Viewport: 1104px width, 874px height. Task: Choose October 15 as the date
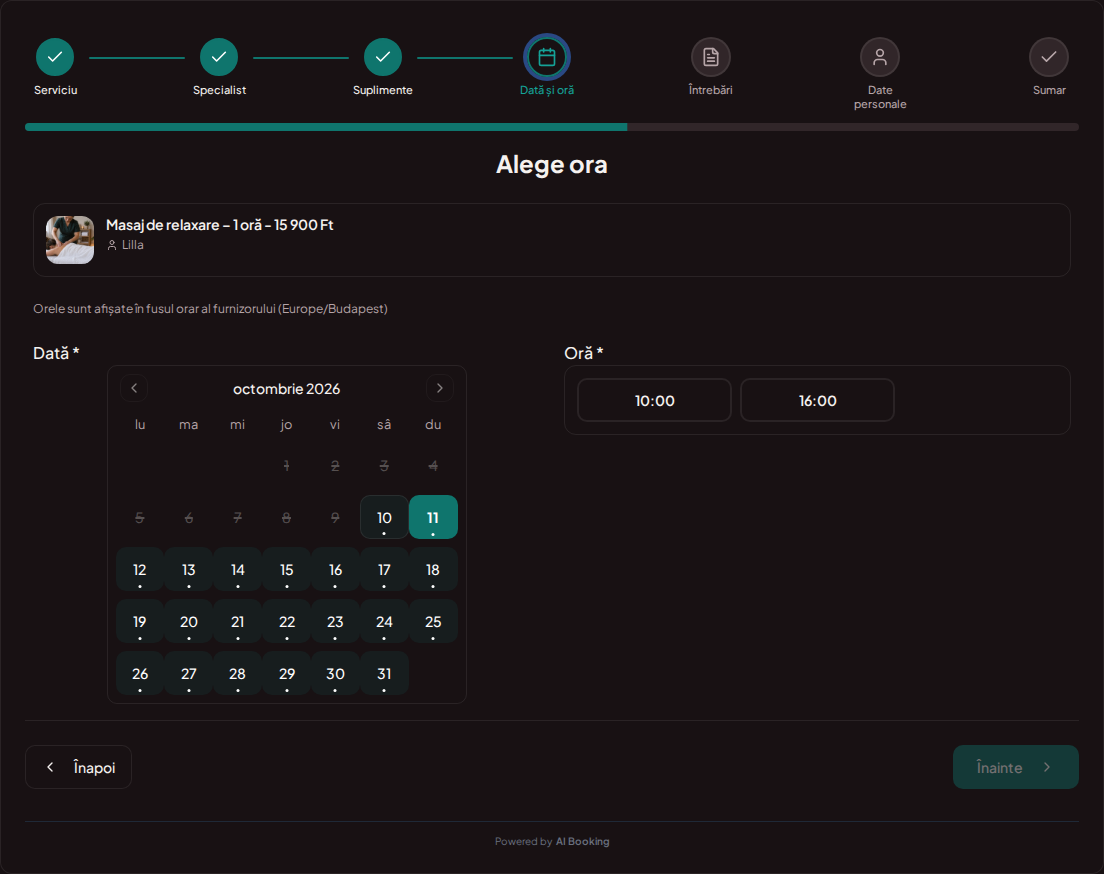click(x=287, y=570)
